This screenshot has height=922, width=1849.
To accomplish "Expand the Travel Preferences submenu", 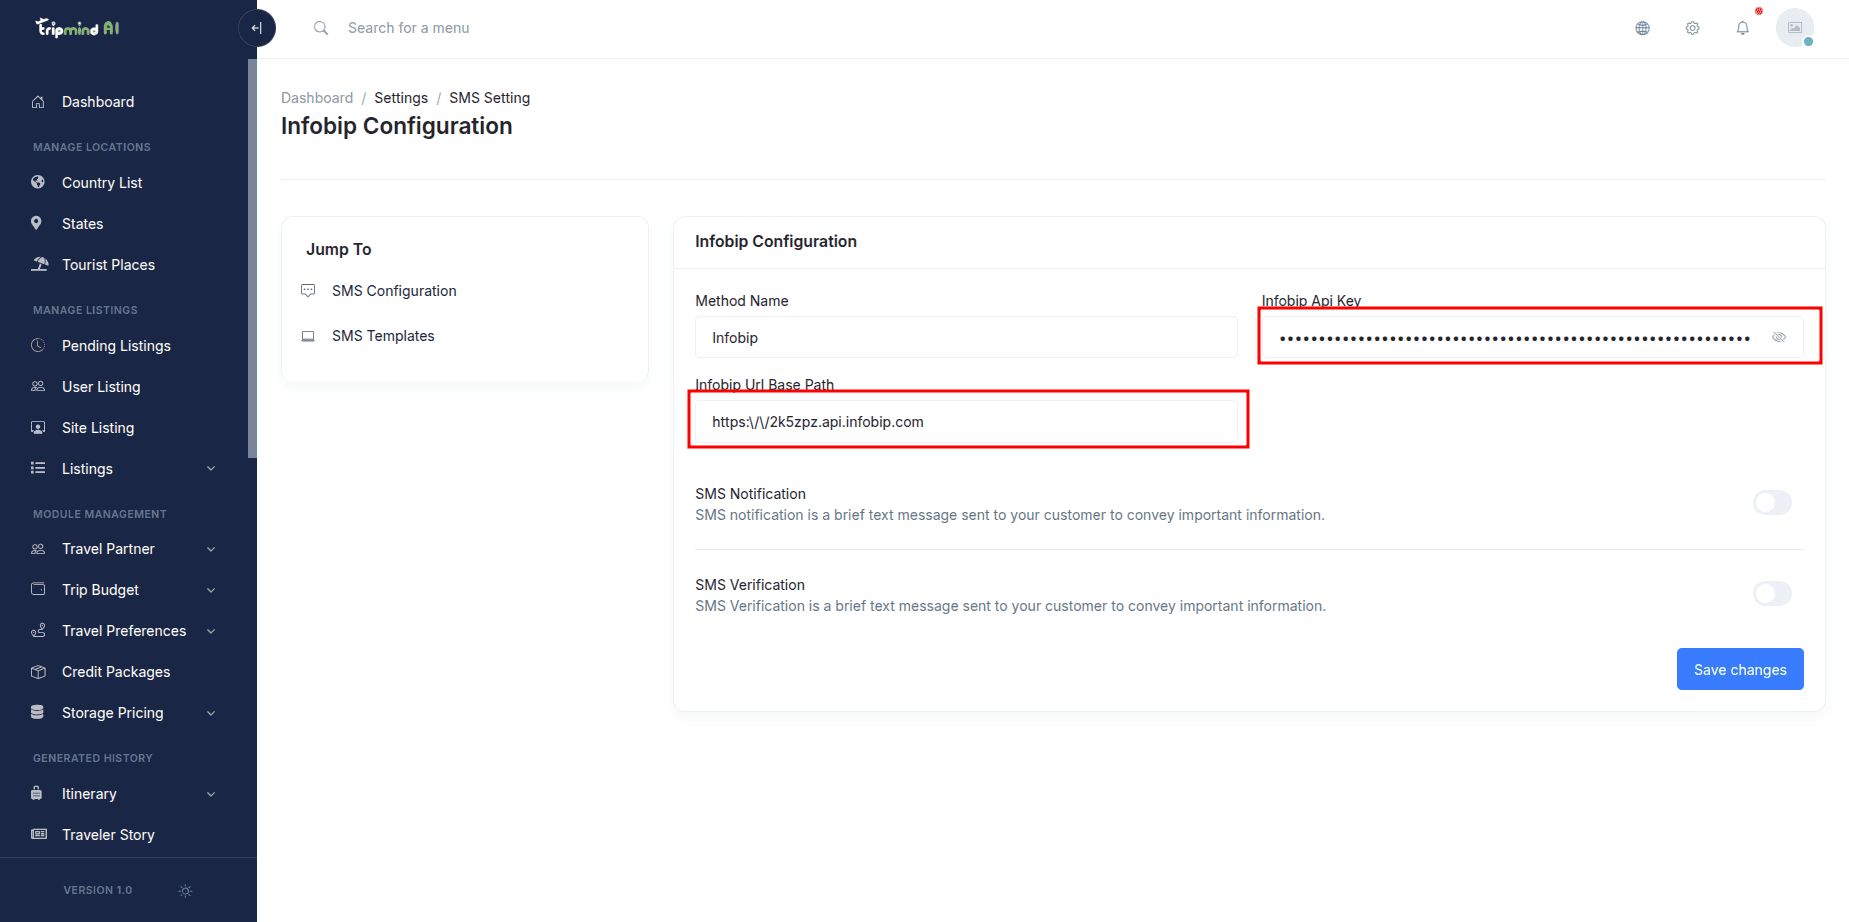I will tap(211, 631).
